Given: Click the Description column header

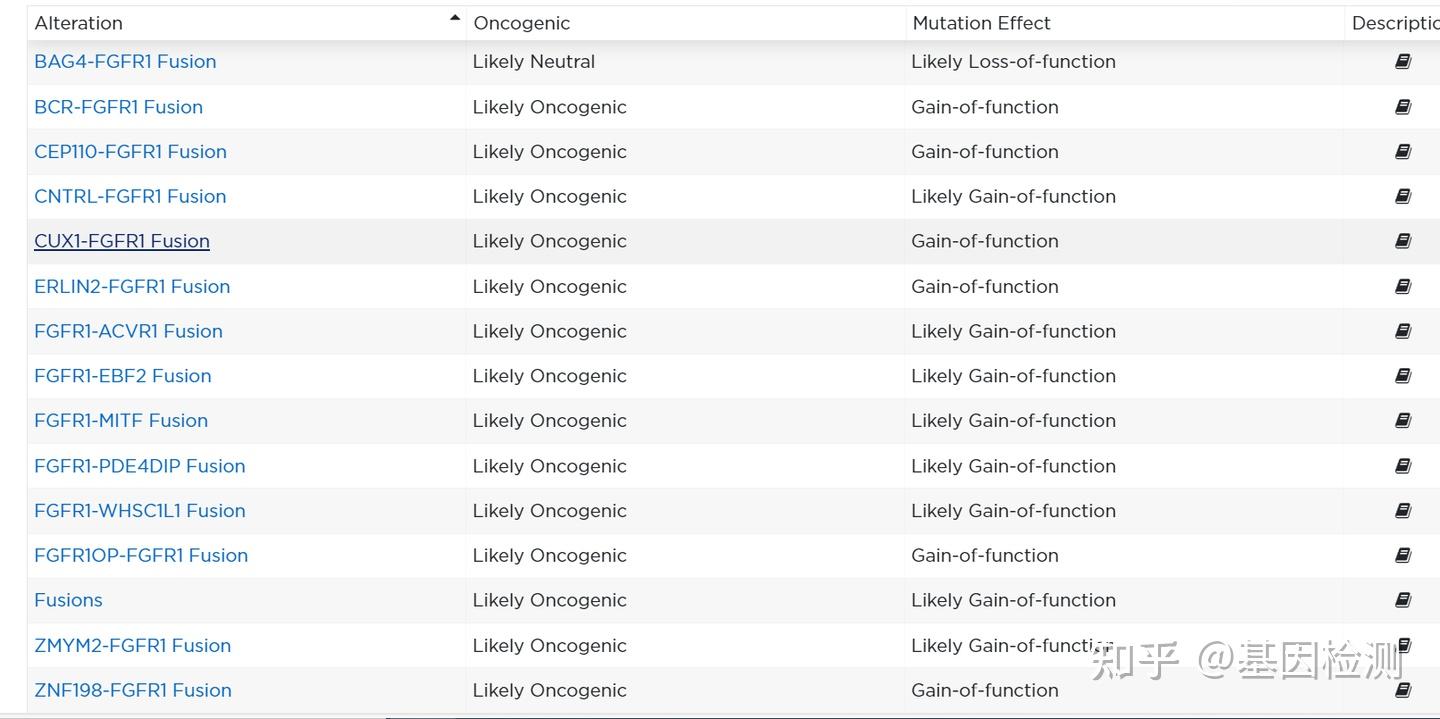Looking at the screenshot, I should pos(1395,23).
